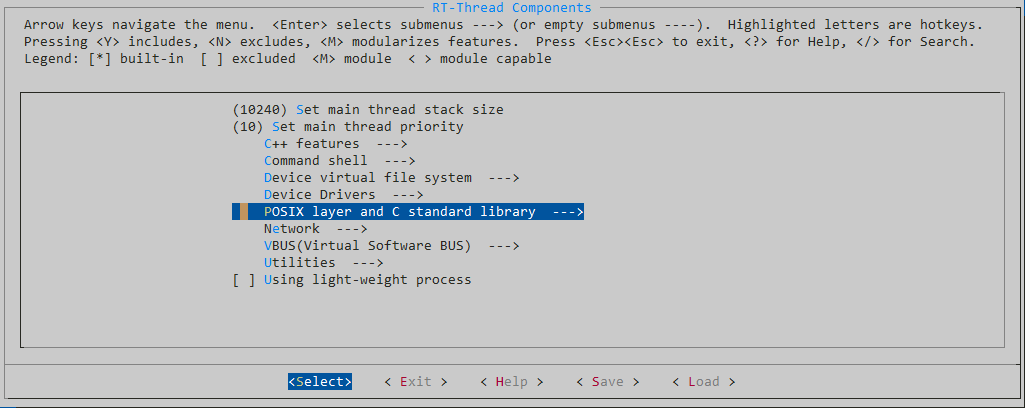Open Device virtual file system submenu
The height and width of the screenshot is (408, 1025).
click(392, 177)
